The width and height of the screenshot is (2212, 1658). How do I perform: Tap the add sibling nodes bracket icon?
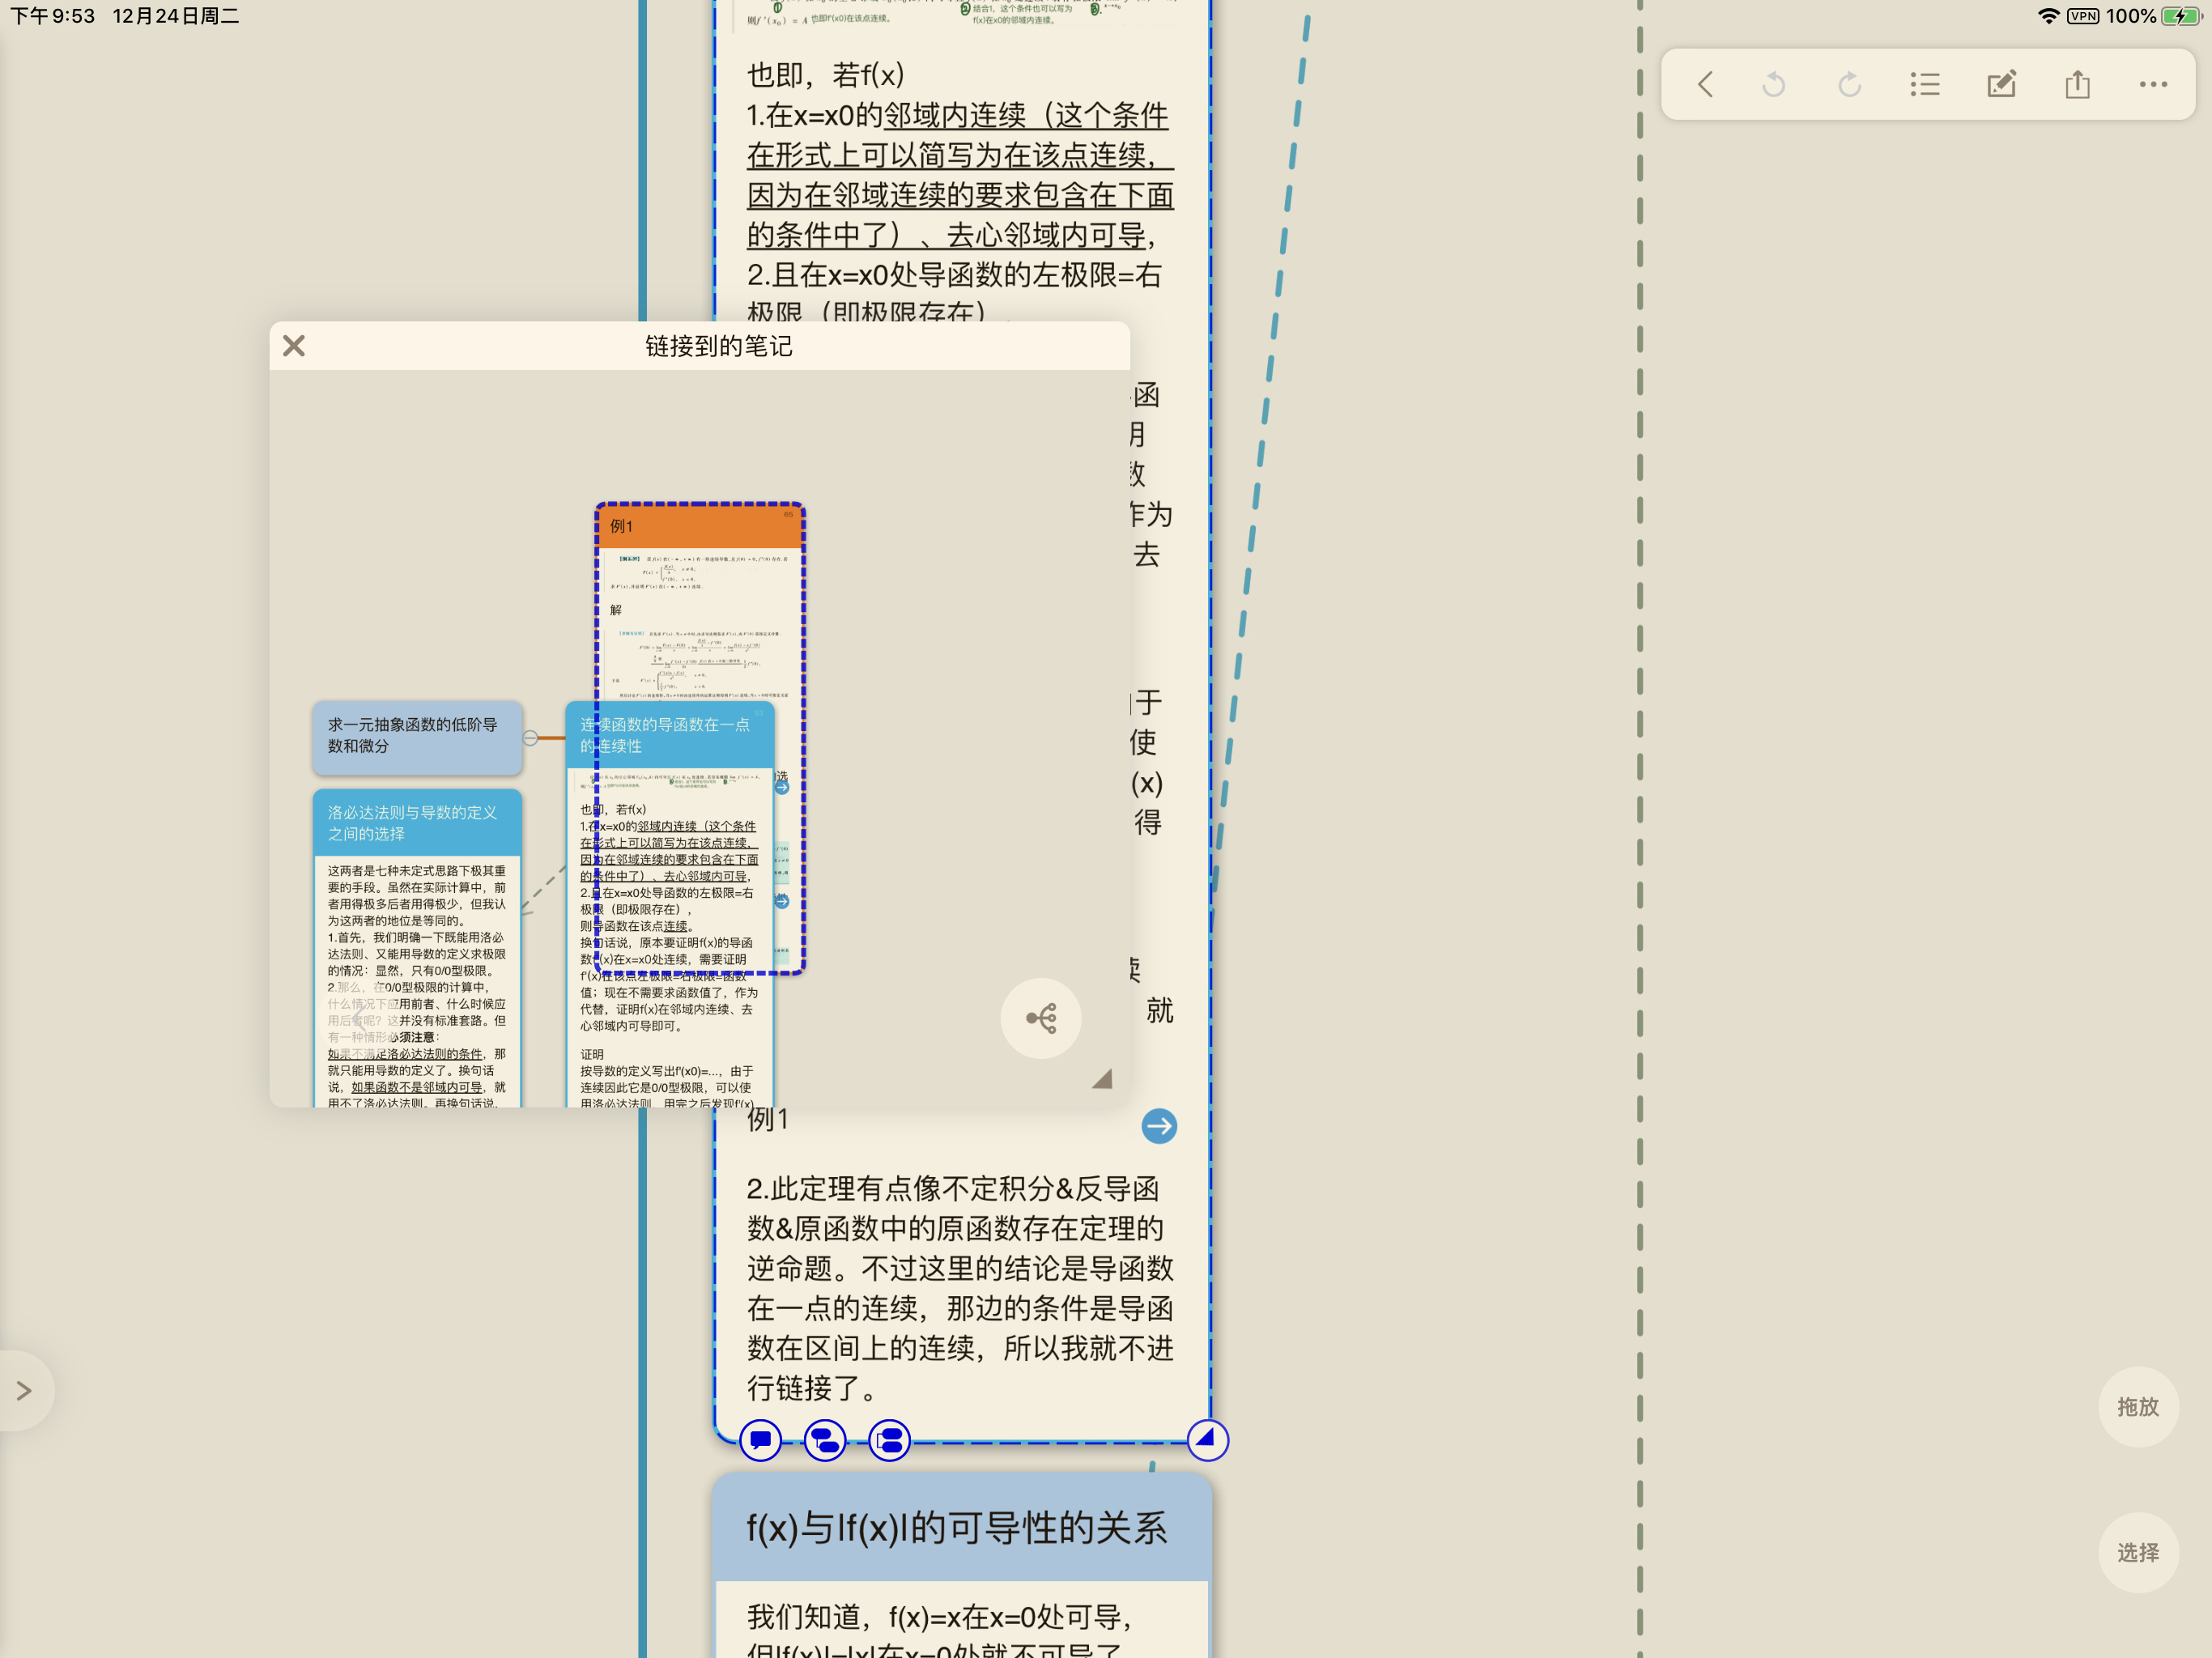889,1440
